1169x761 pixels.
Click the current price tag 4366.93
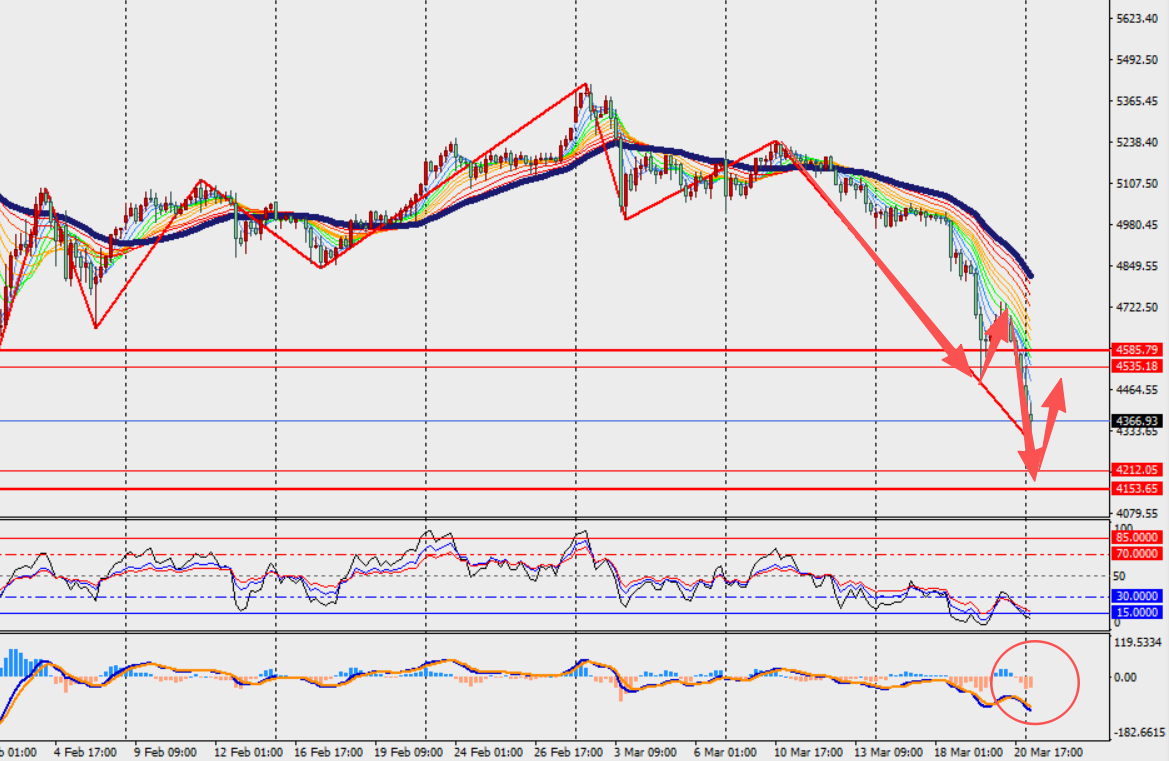(x=1139, y=421)
